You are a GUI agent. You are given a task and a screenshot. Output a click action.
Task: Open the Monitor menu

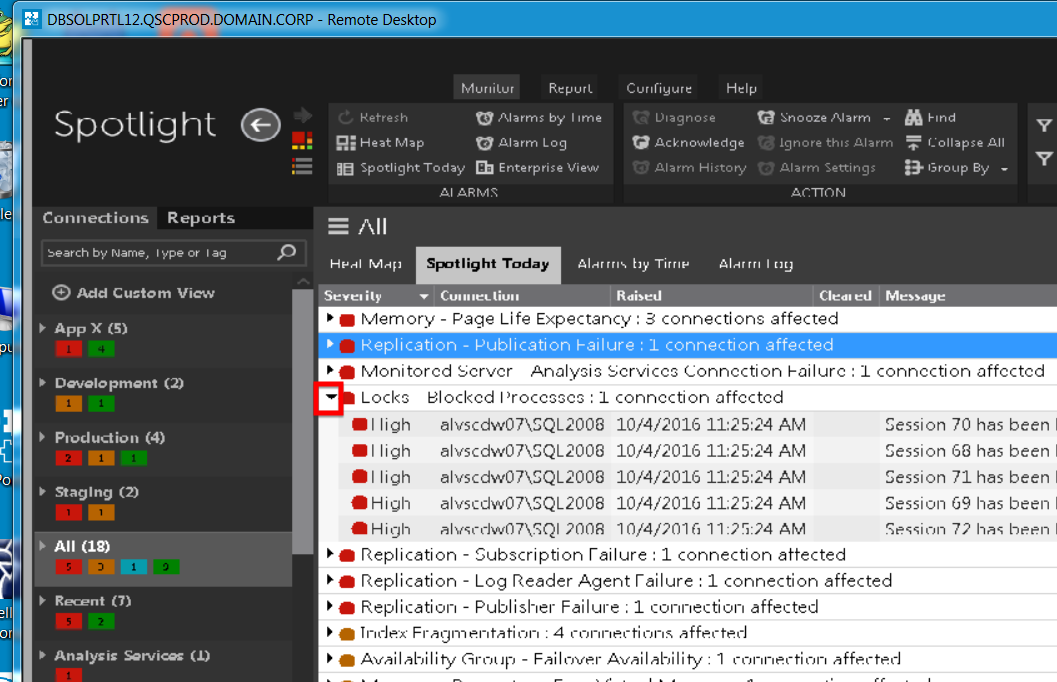[487, 88]
